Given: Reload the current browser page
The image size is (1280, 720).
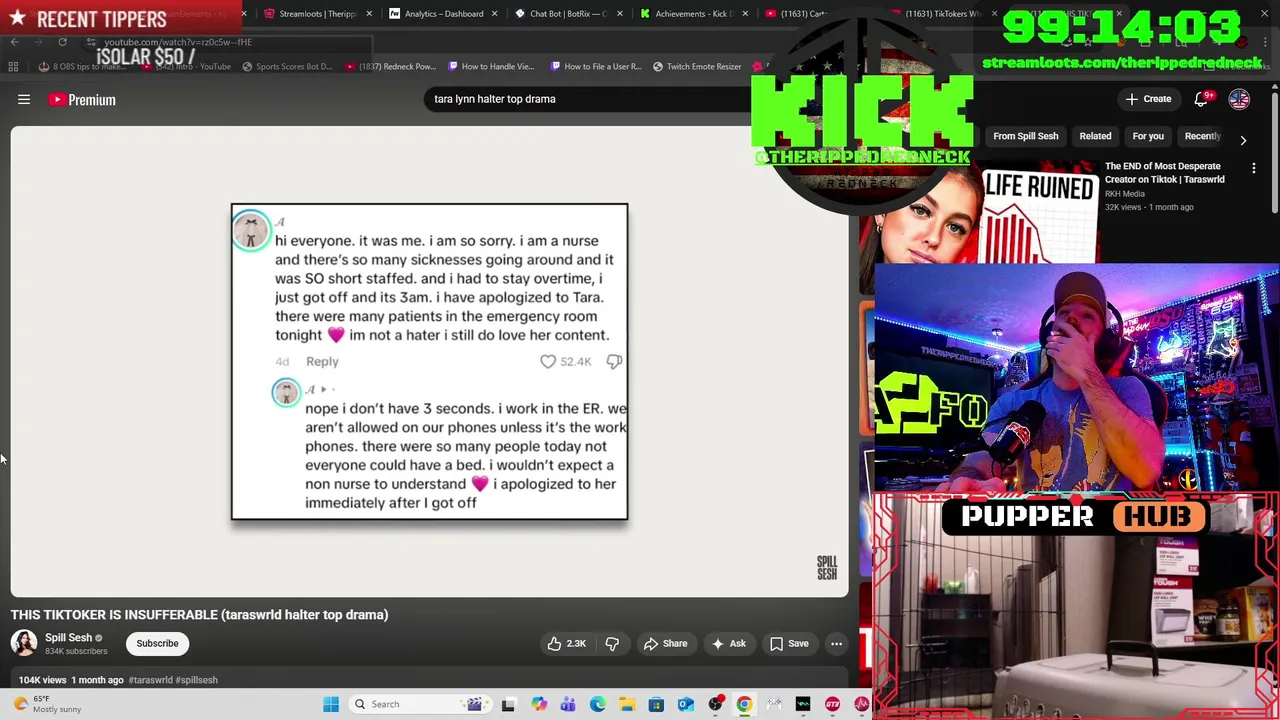Looking at the screenshot, I should point(62,42).
